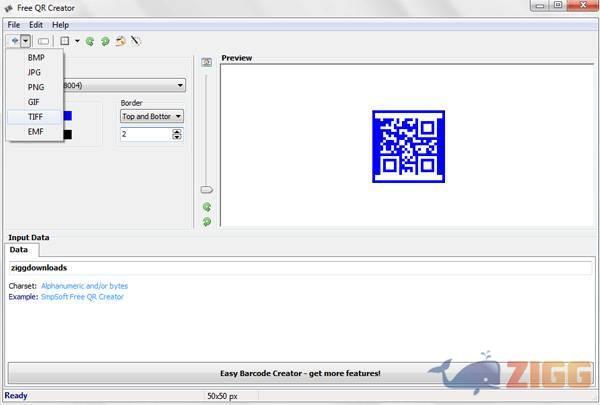Click the upper green arrow below the zoom slider
The image size is (600, 405).
[206, 207]
